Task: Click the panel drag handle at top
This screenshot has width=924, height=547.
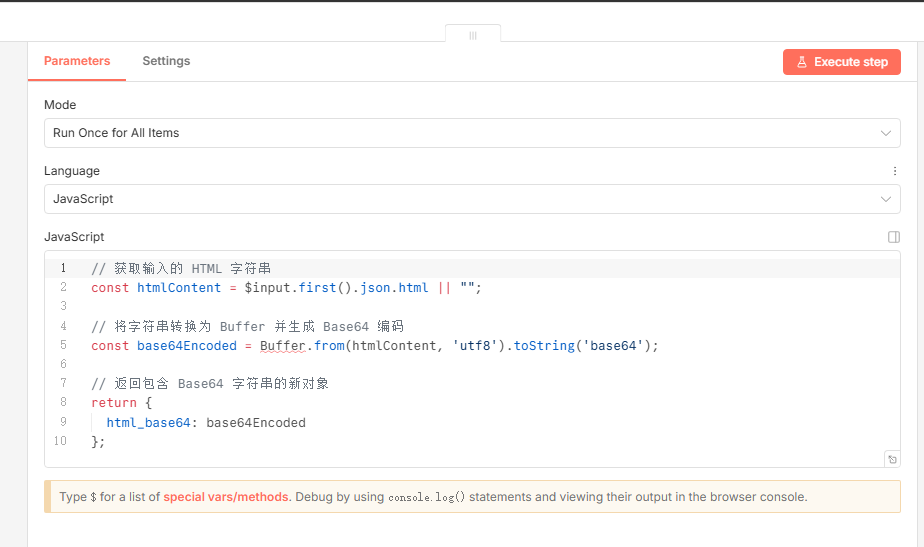Action: (472, 35)
